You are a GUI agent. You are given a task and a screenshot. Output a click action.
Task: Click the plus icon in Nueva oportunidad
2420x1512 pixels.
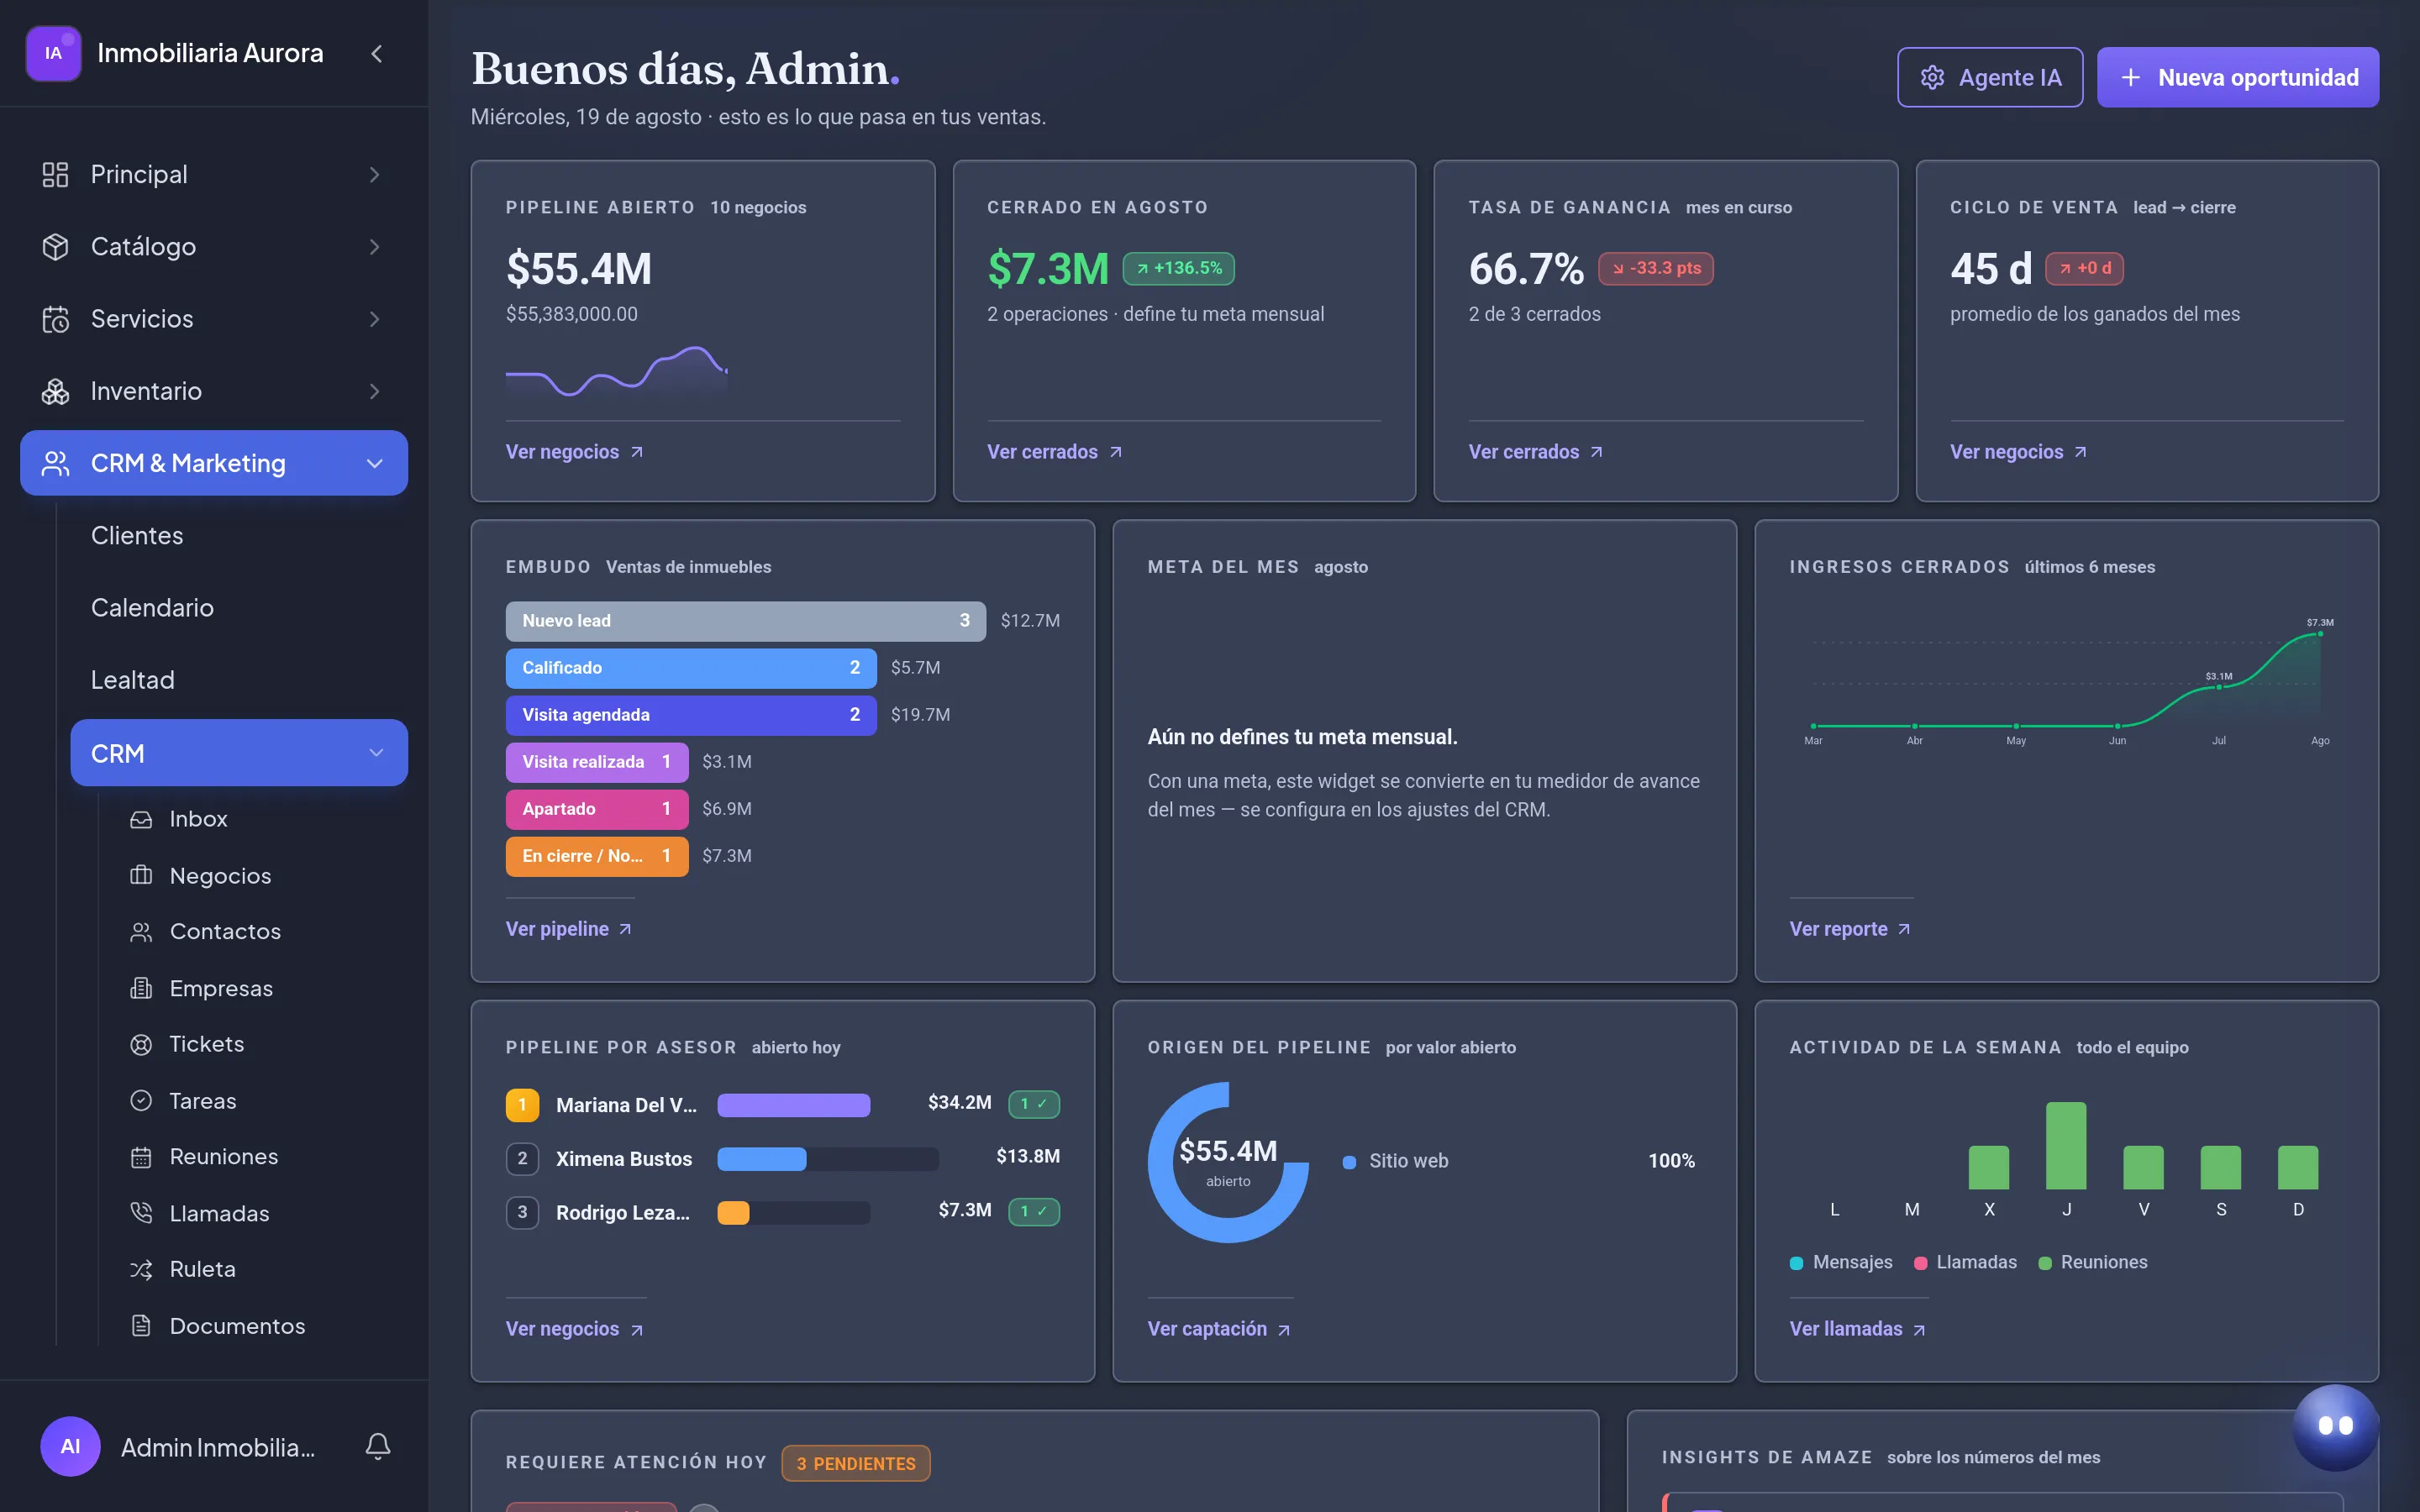point(2130,77)
